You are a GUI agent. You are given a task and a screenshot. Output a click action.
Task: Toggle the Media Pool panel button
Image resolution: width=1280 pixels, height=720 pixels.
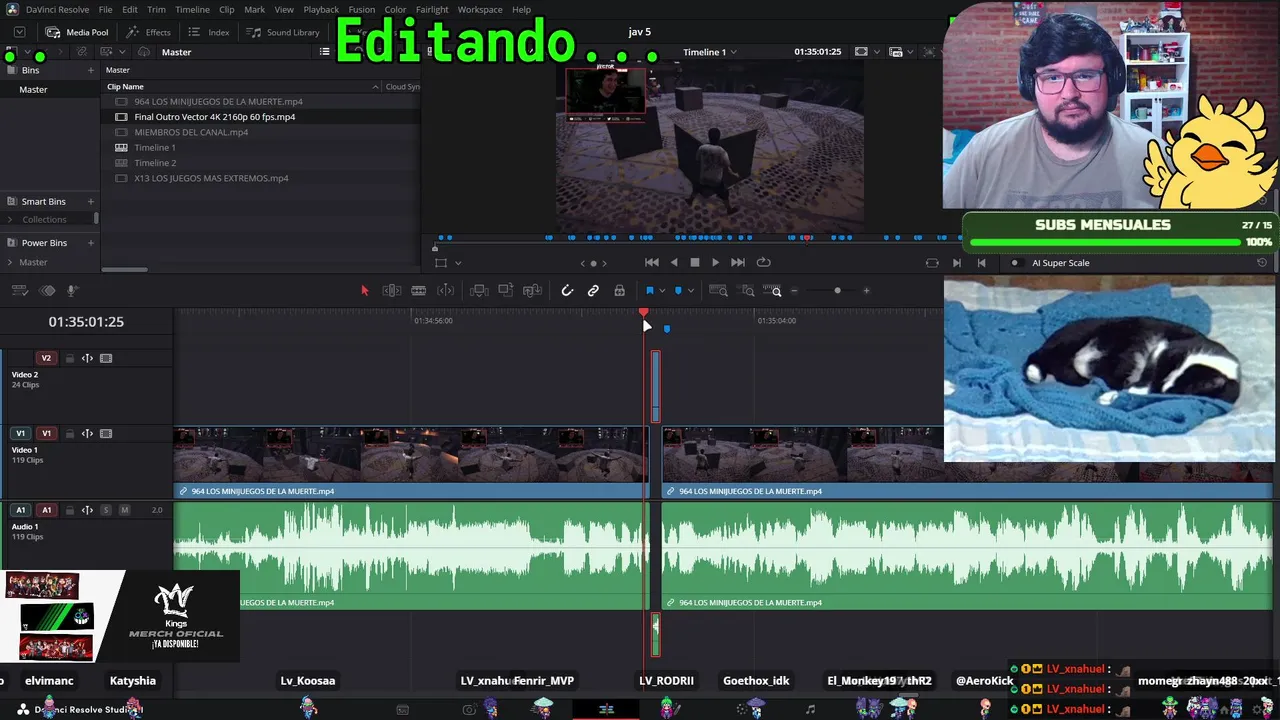point(77,32)
